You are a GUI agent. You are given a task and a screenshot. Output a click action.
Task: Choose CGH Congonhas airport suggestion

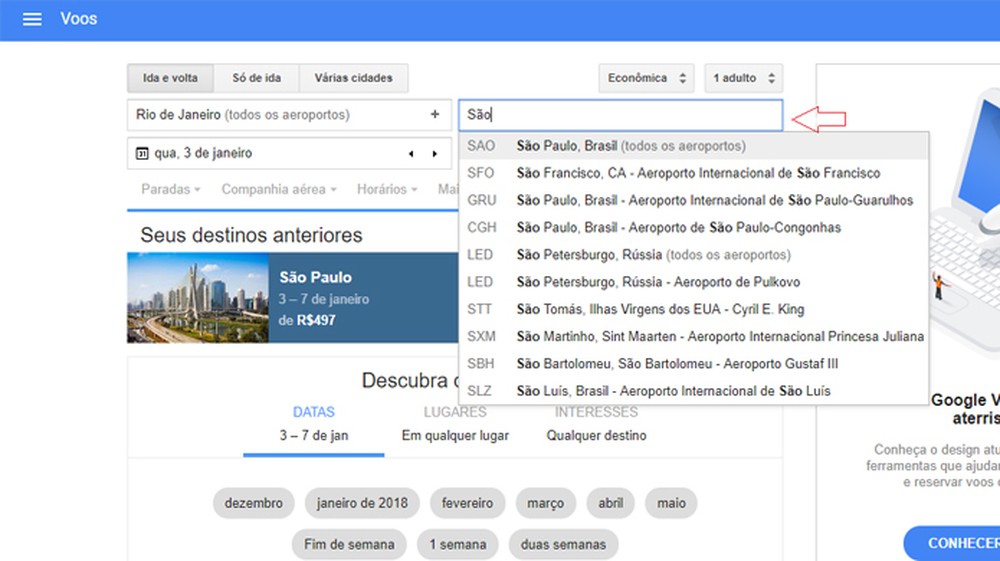tap(693, 228)
